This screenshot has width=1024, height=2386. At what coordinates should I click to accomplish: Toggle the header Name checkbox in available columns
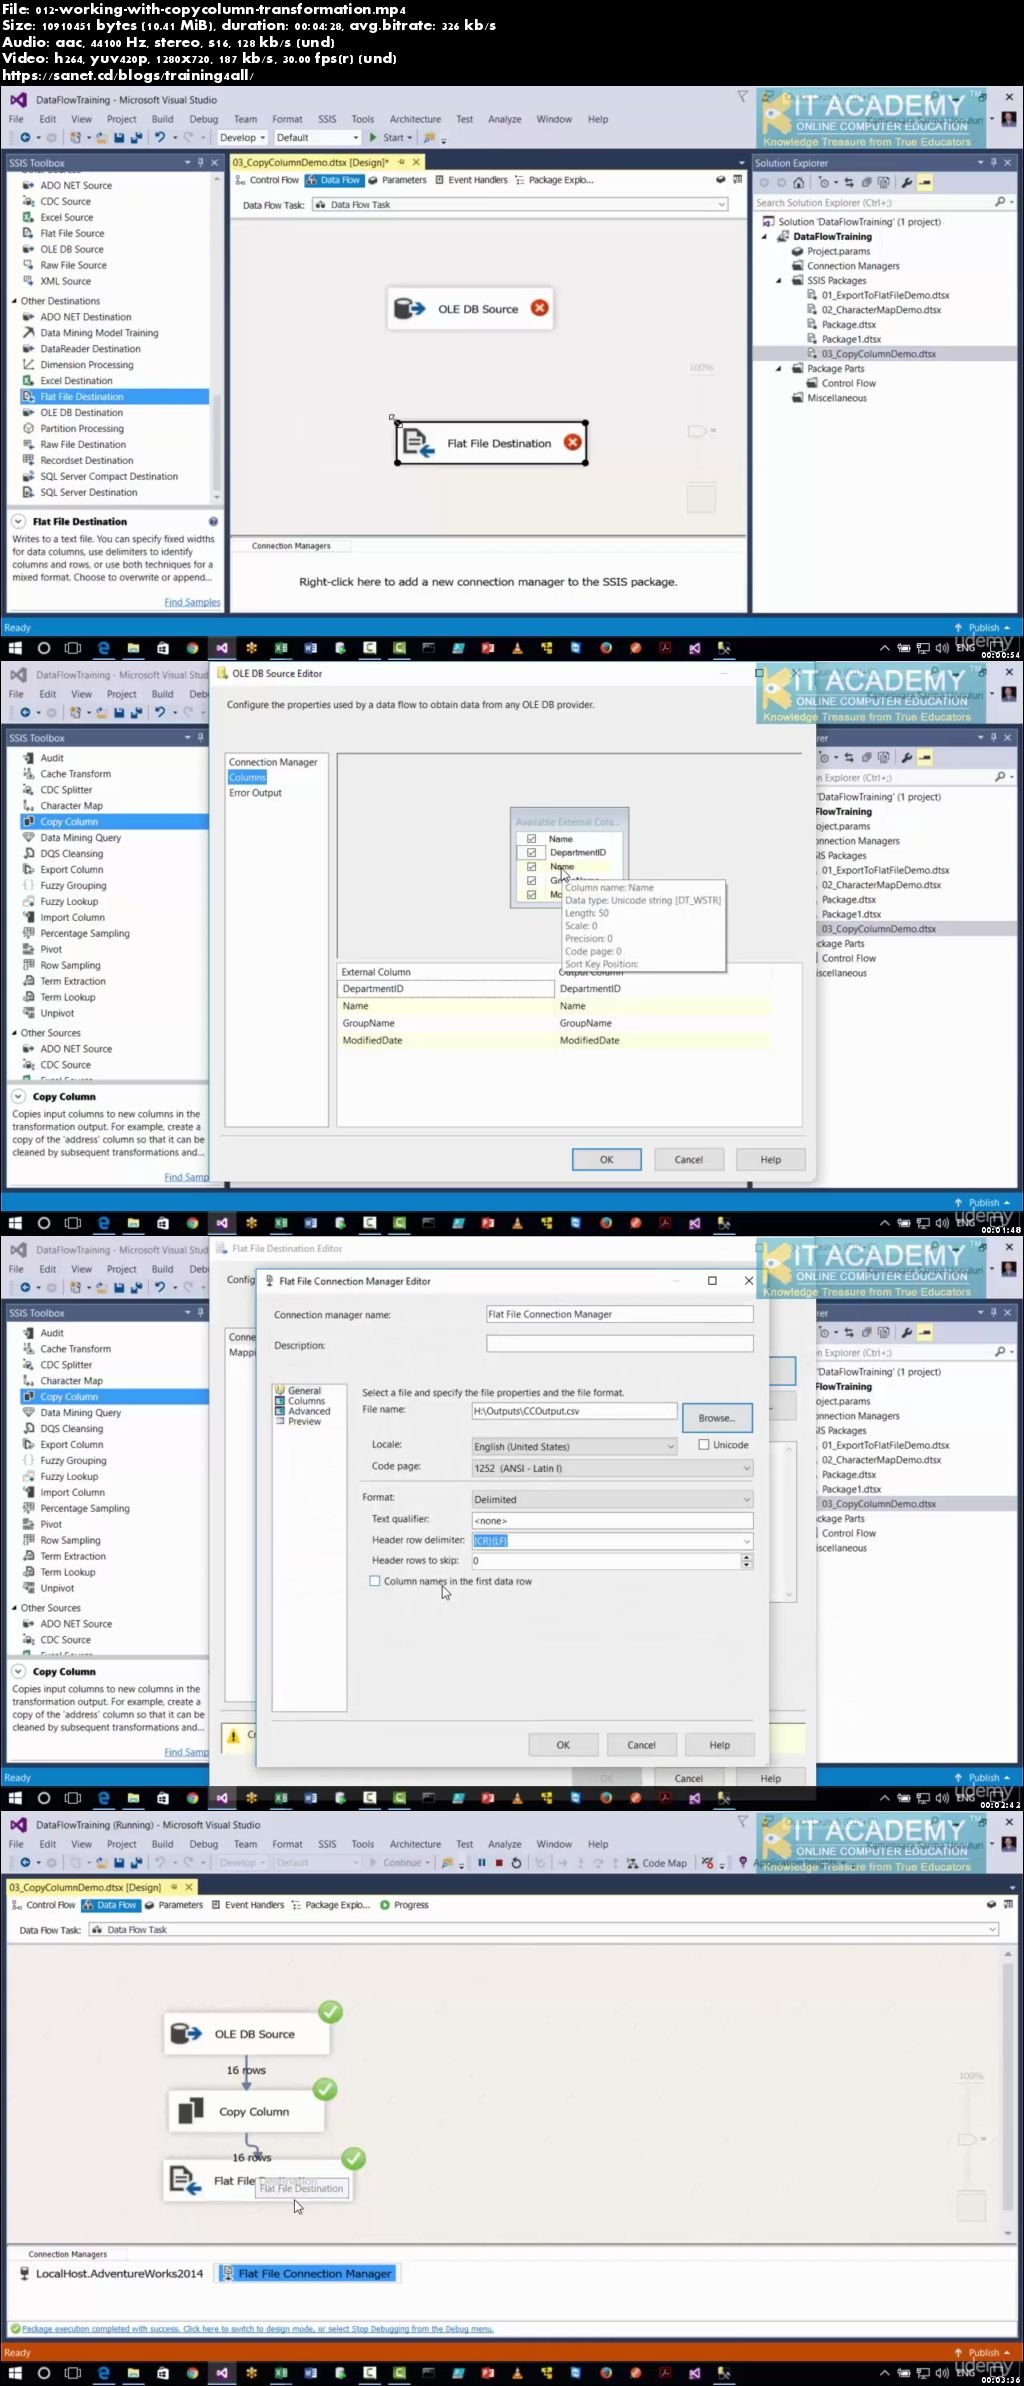(x=531, y=839)
